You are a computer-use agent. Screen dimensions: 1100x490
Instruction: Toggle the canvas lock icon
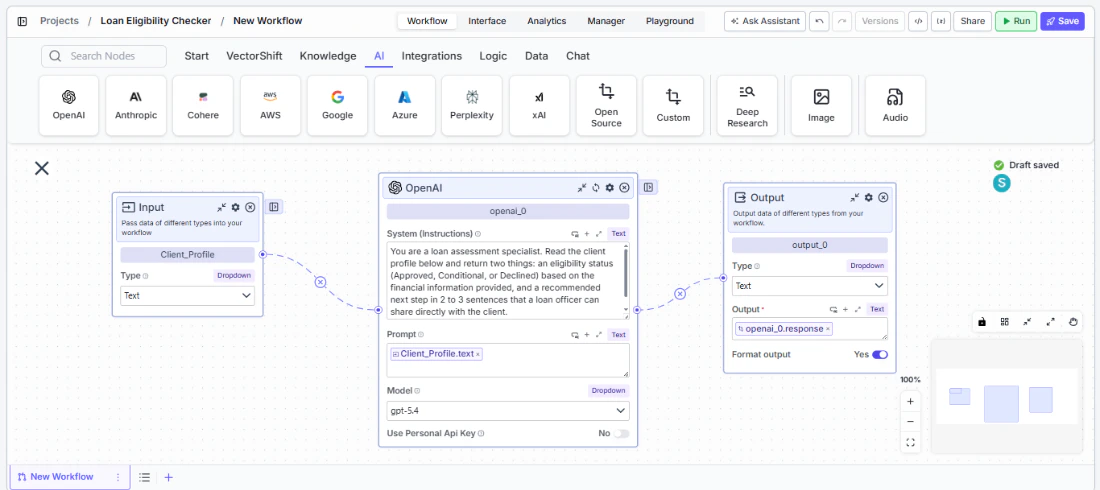click(x=982, y=322)
